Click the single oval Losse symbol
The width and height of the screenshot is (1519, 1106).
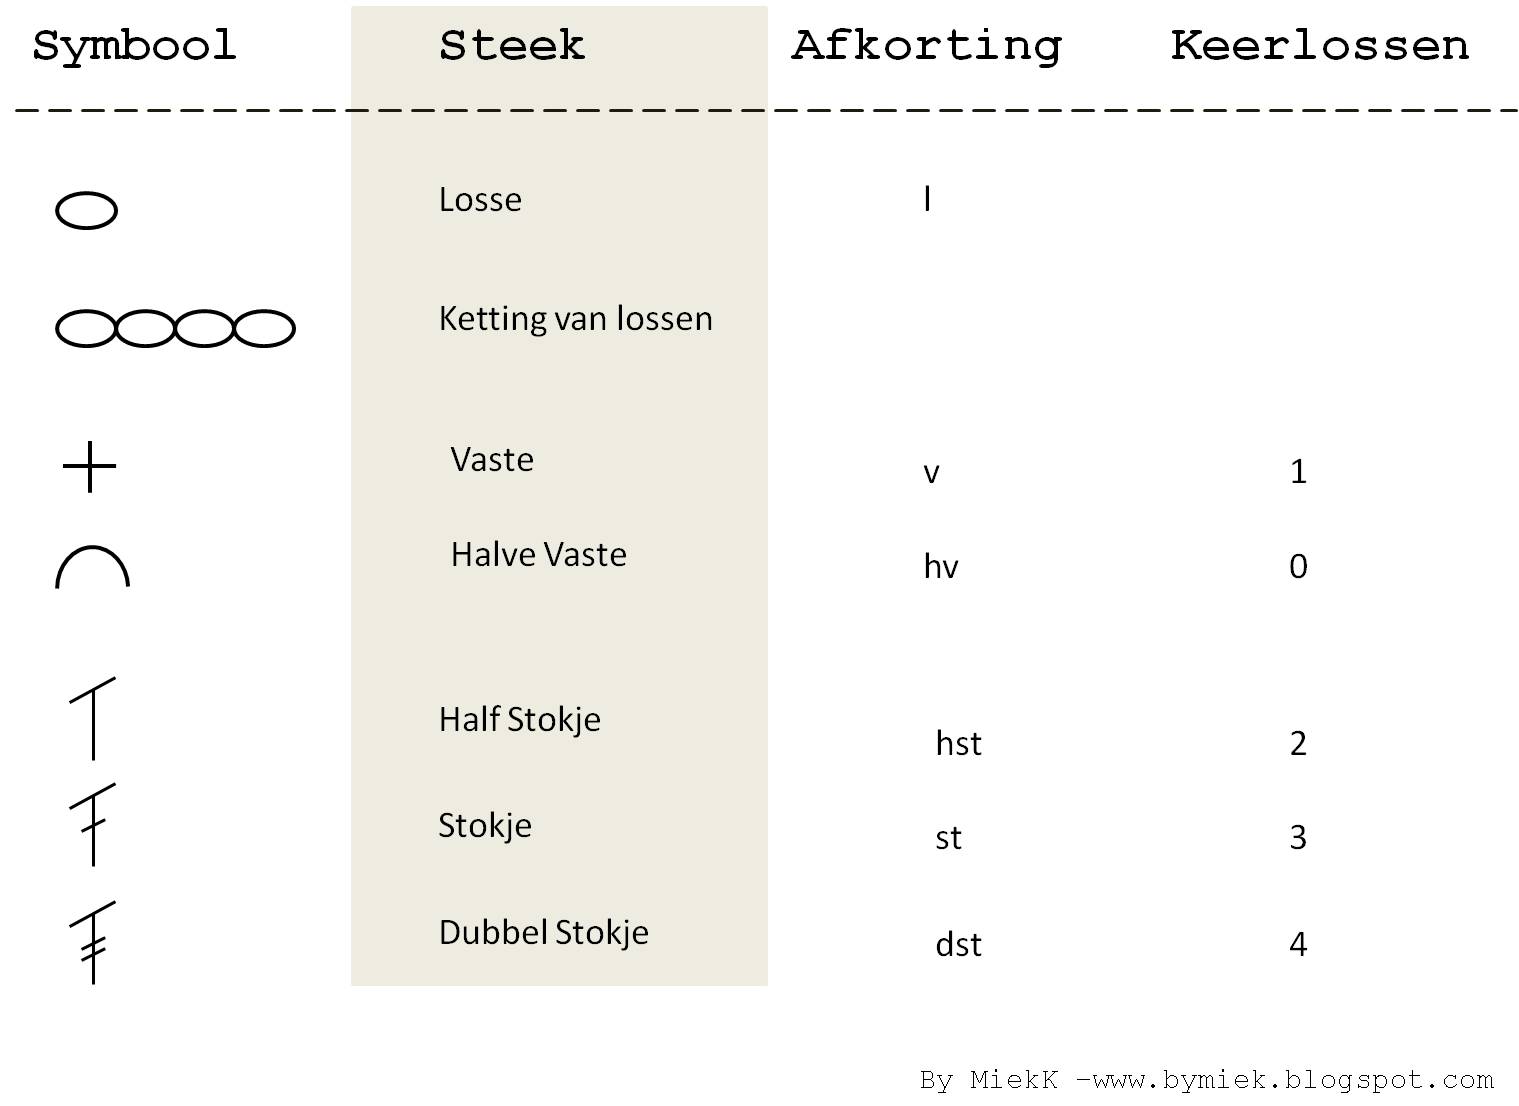86,210
